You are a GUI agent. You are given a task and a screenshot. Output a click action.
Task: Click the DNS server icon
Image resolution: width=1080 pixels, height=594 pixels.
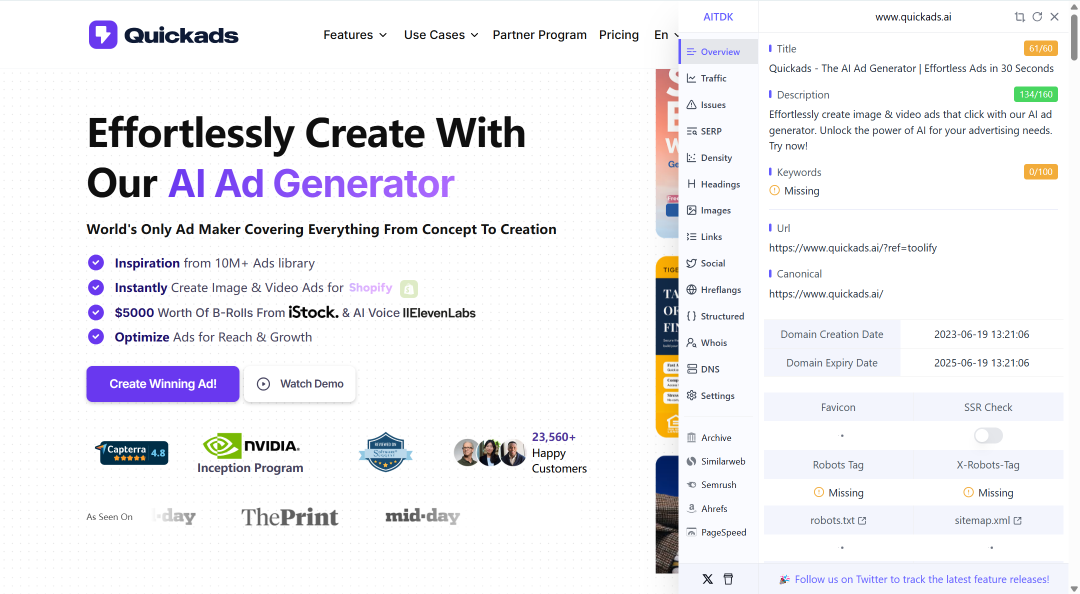click(692, 369)
